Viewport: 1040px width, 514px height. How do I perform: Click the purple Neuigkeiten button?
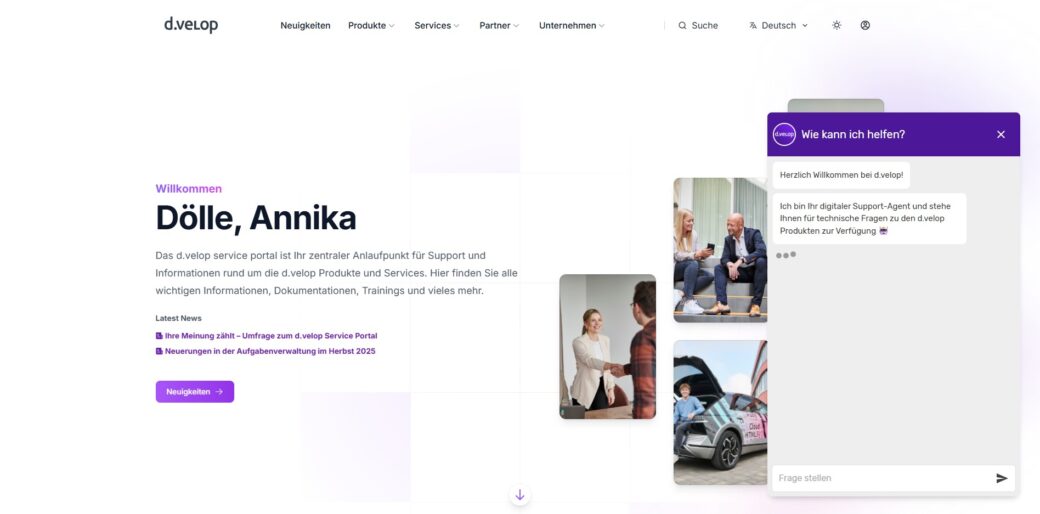[195, 392]
